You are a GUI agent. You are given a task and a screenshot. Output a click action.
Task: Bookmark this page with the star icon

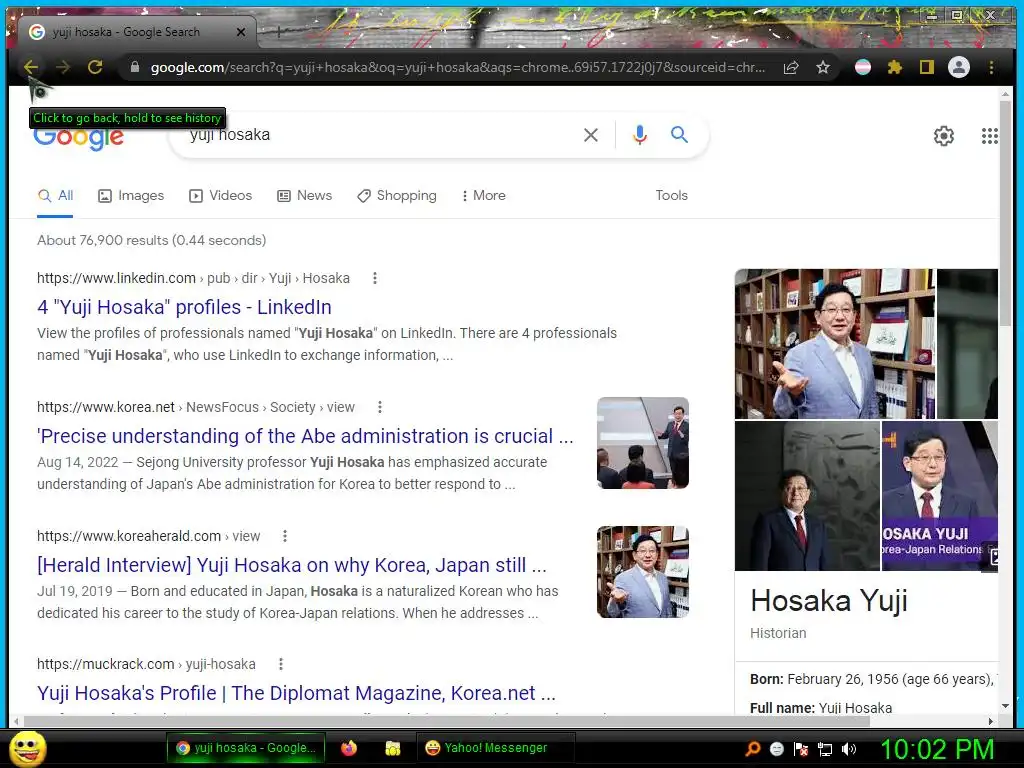click(823, 67)
